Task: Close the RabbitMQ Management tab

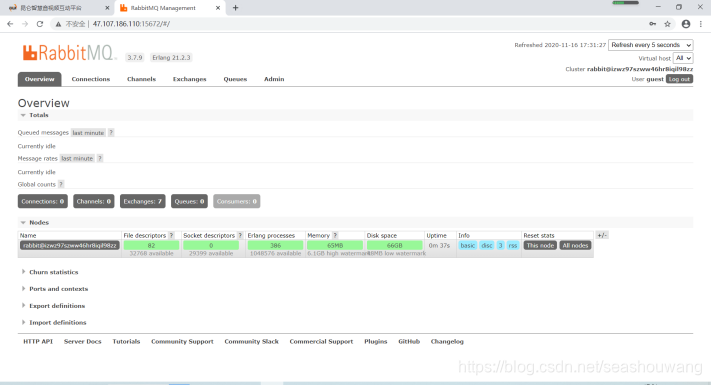Action: tap(218, 8)
